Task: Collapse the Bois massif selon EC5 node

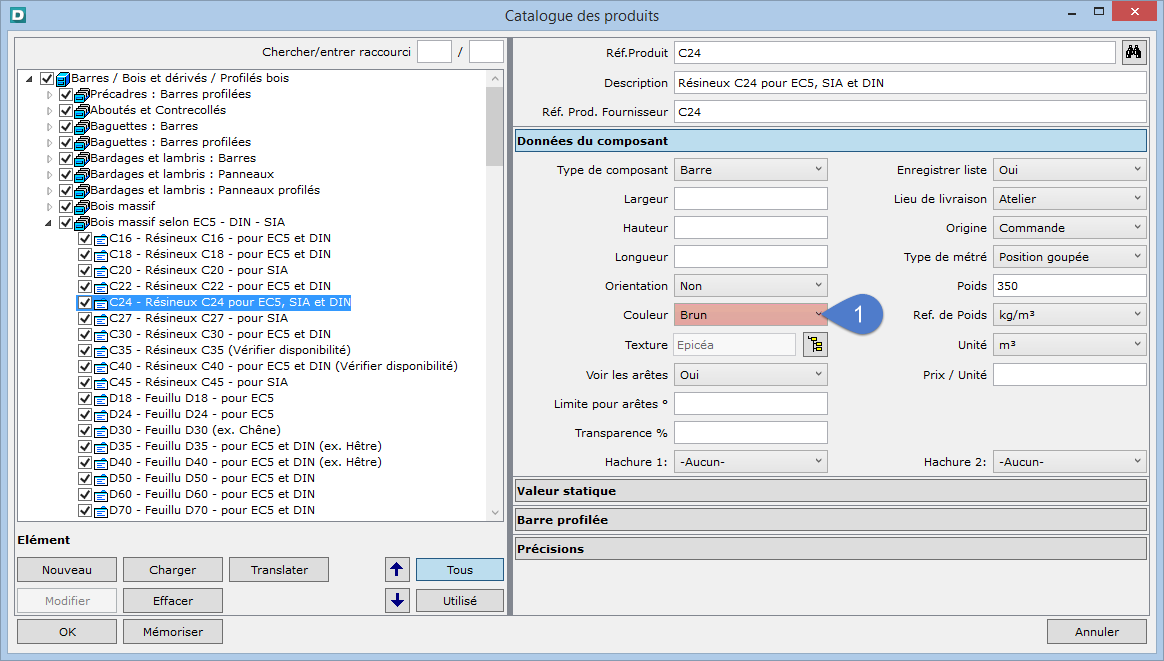Action: click(49, 222)
